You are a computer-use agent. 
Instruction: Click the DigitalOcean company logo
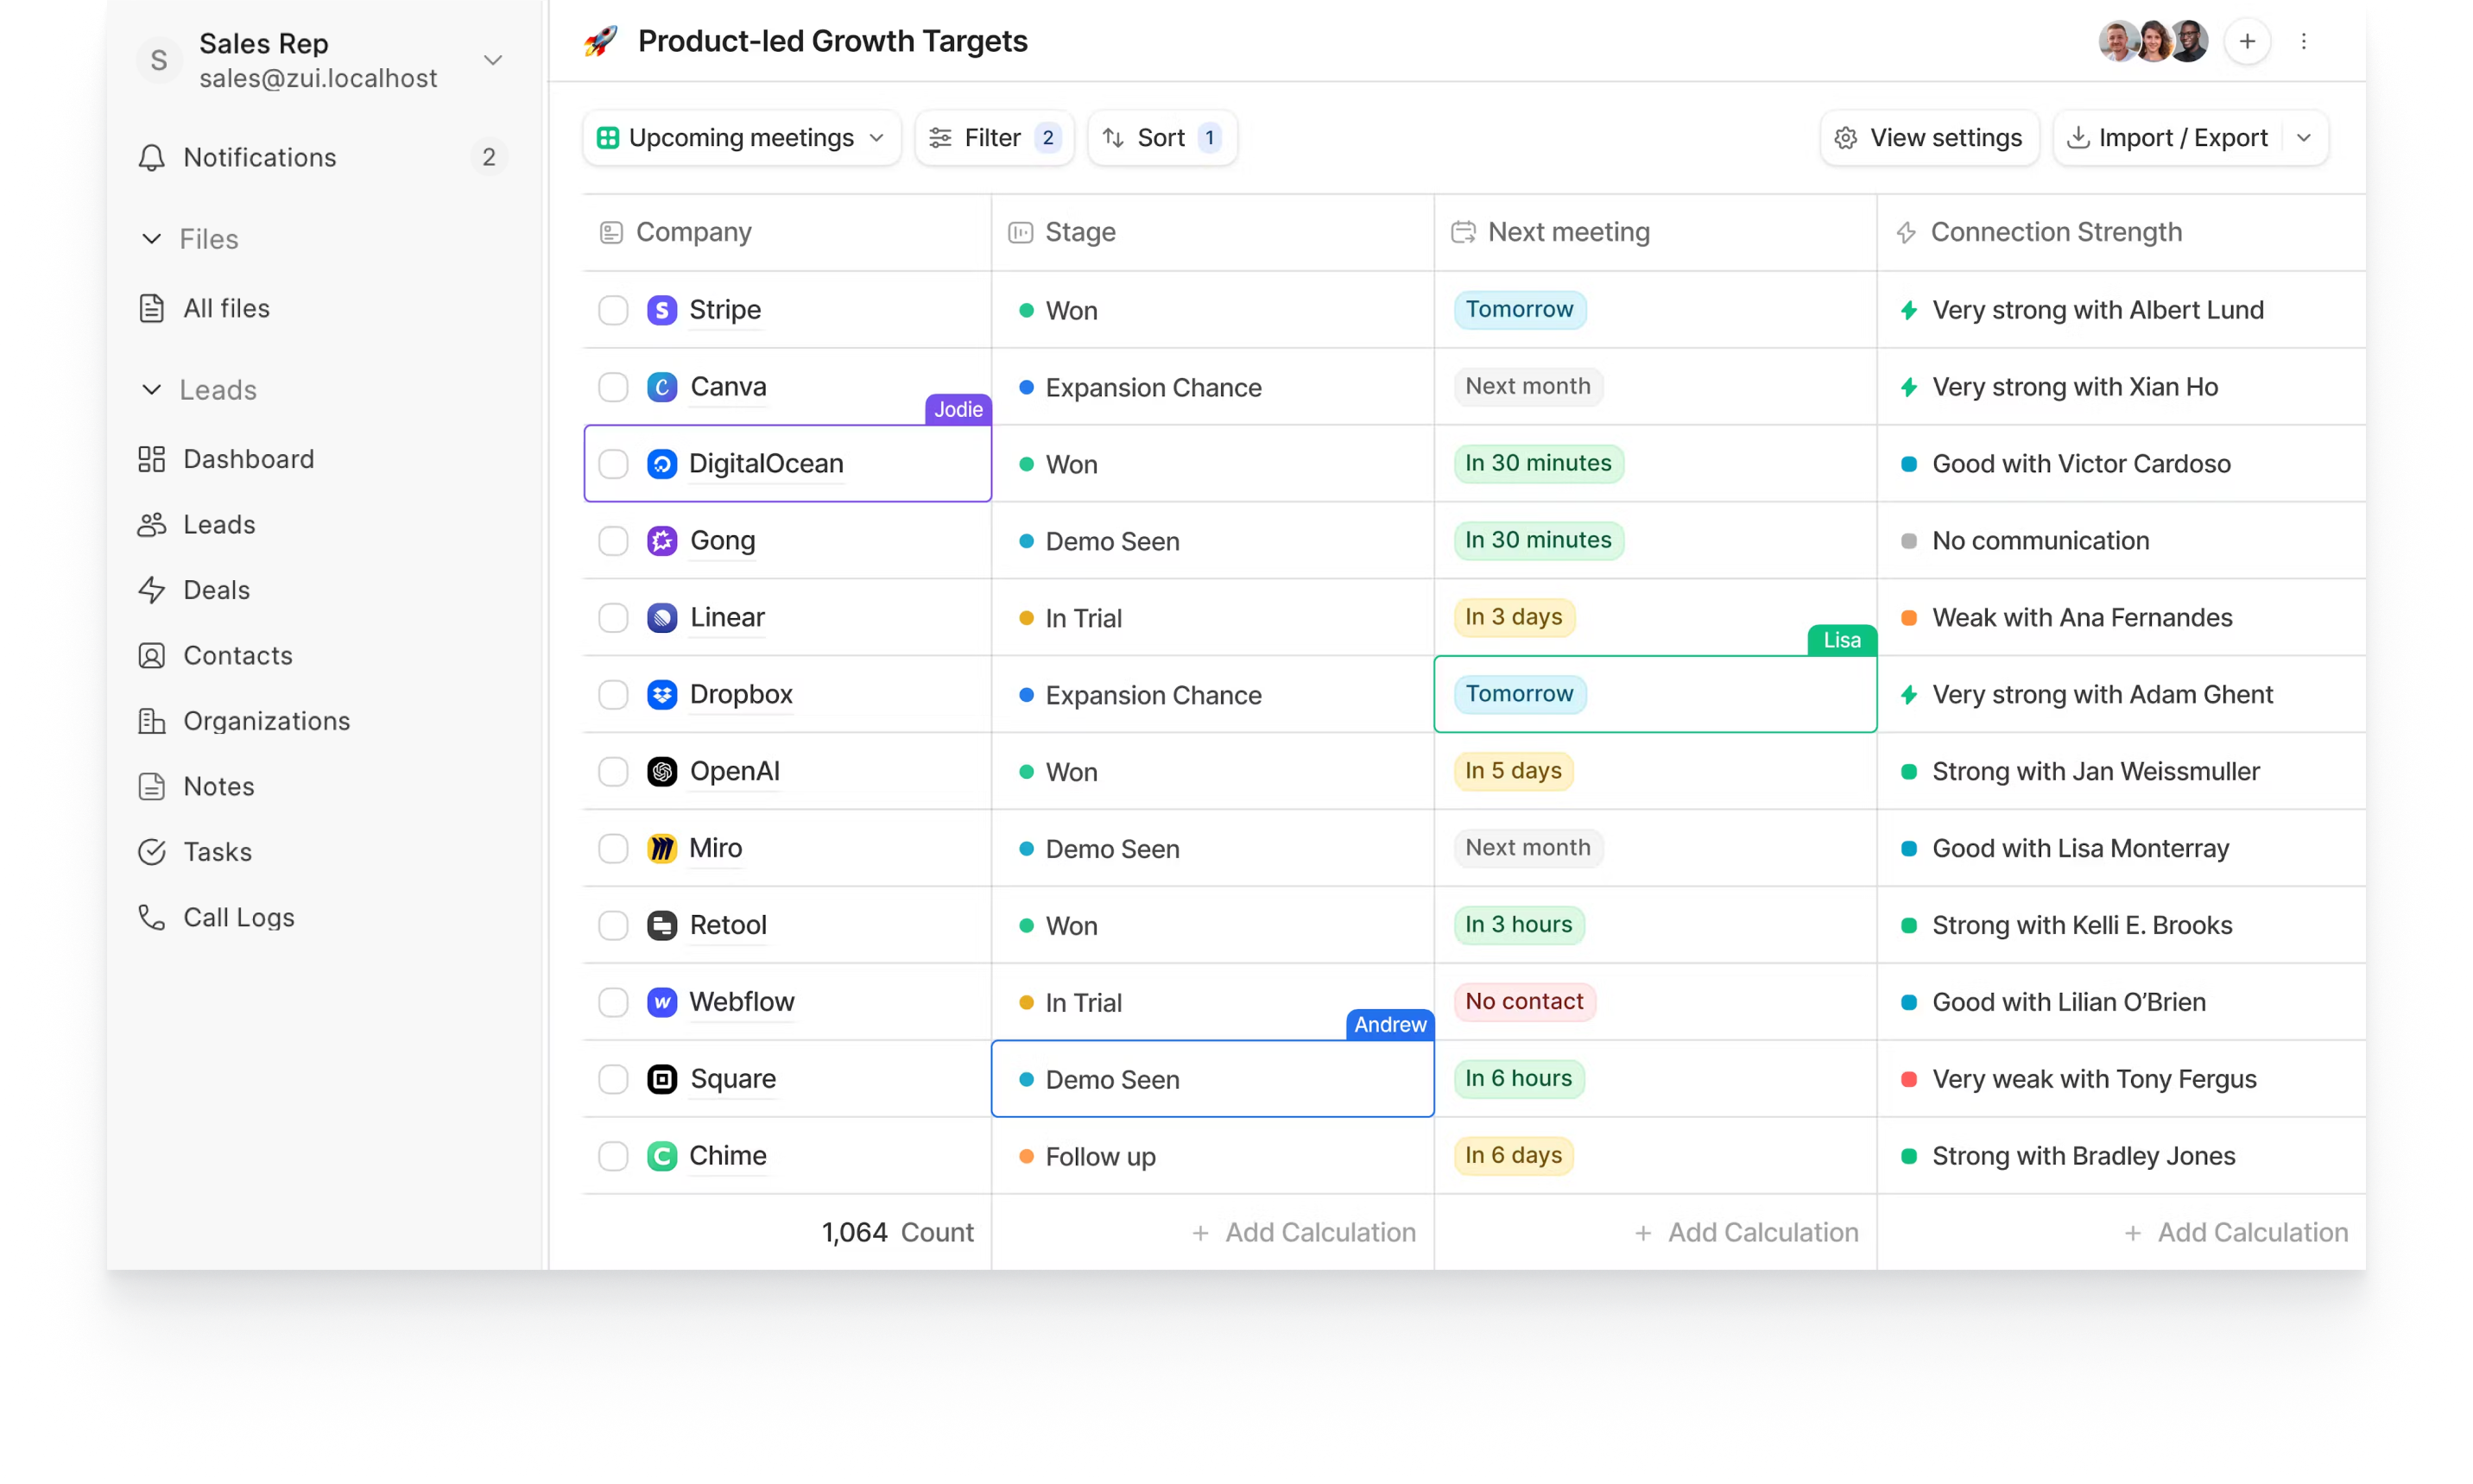click(x=662, y=464)
